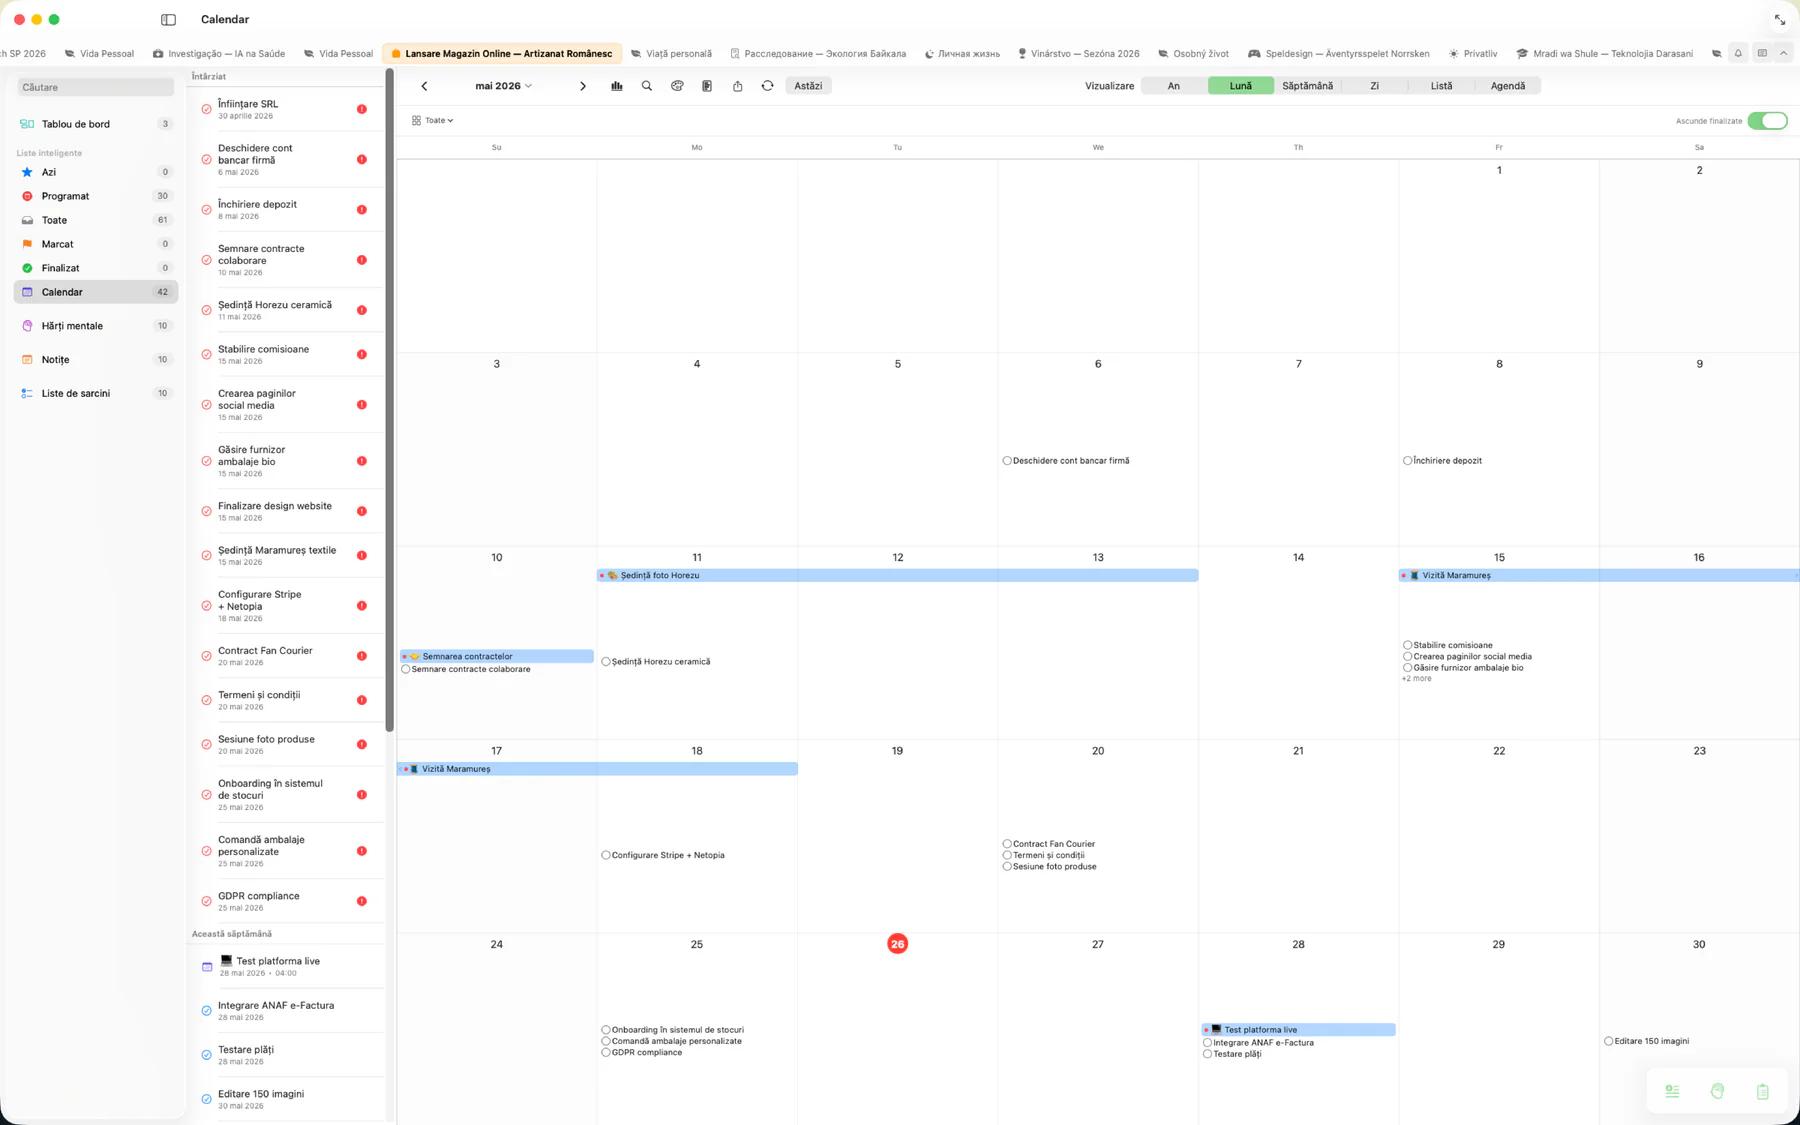The height and width of the screenshot is (1125, 1800).
Task: Open notifications bell icon
Action: (x=1738, y=53)
